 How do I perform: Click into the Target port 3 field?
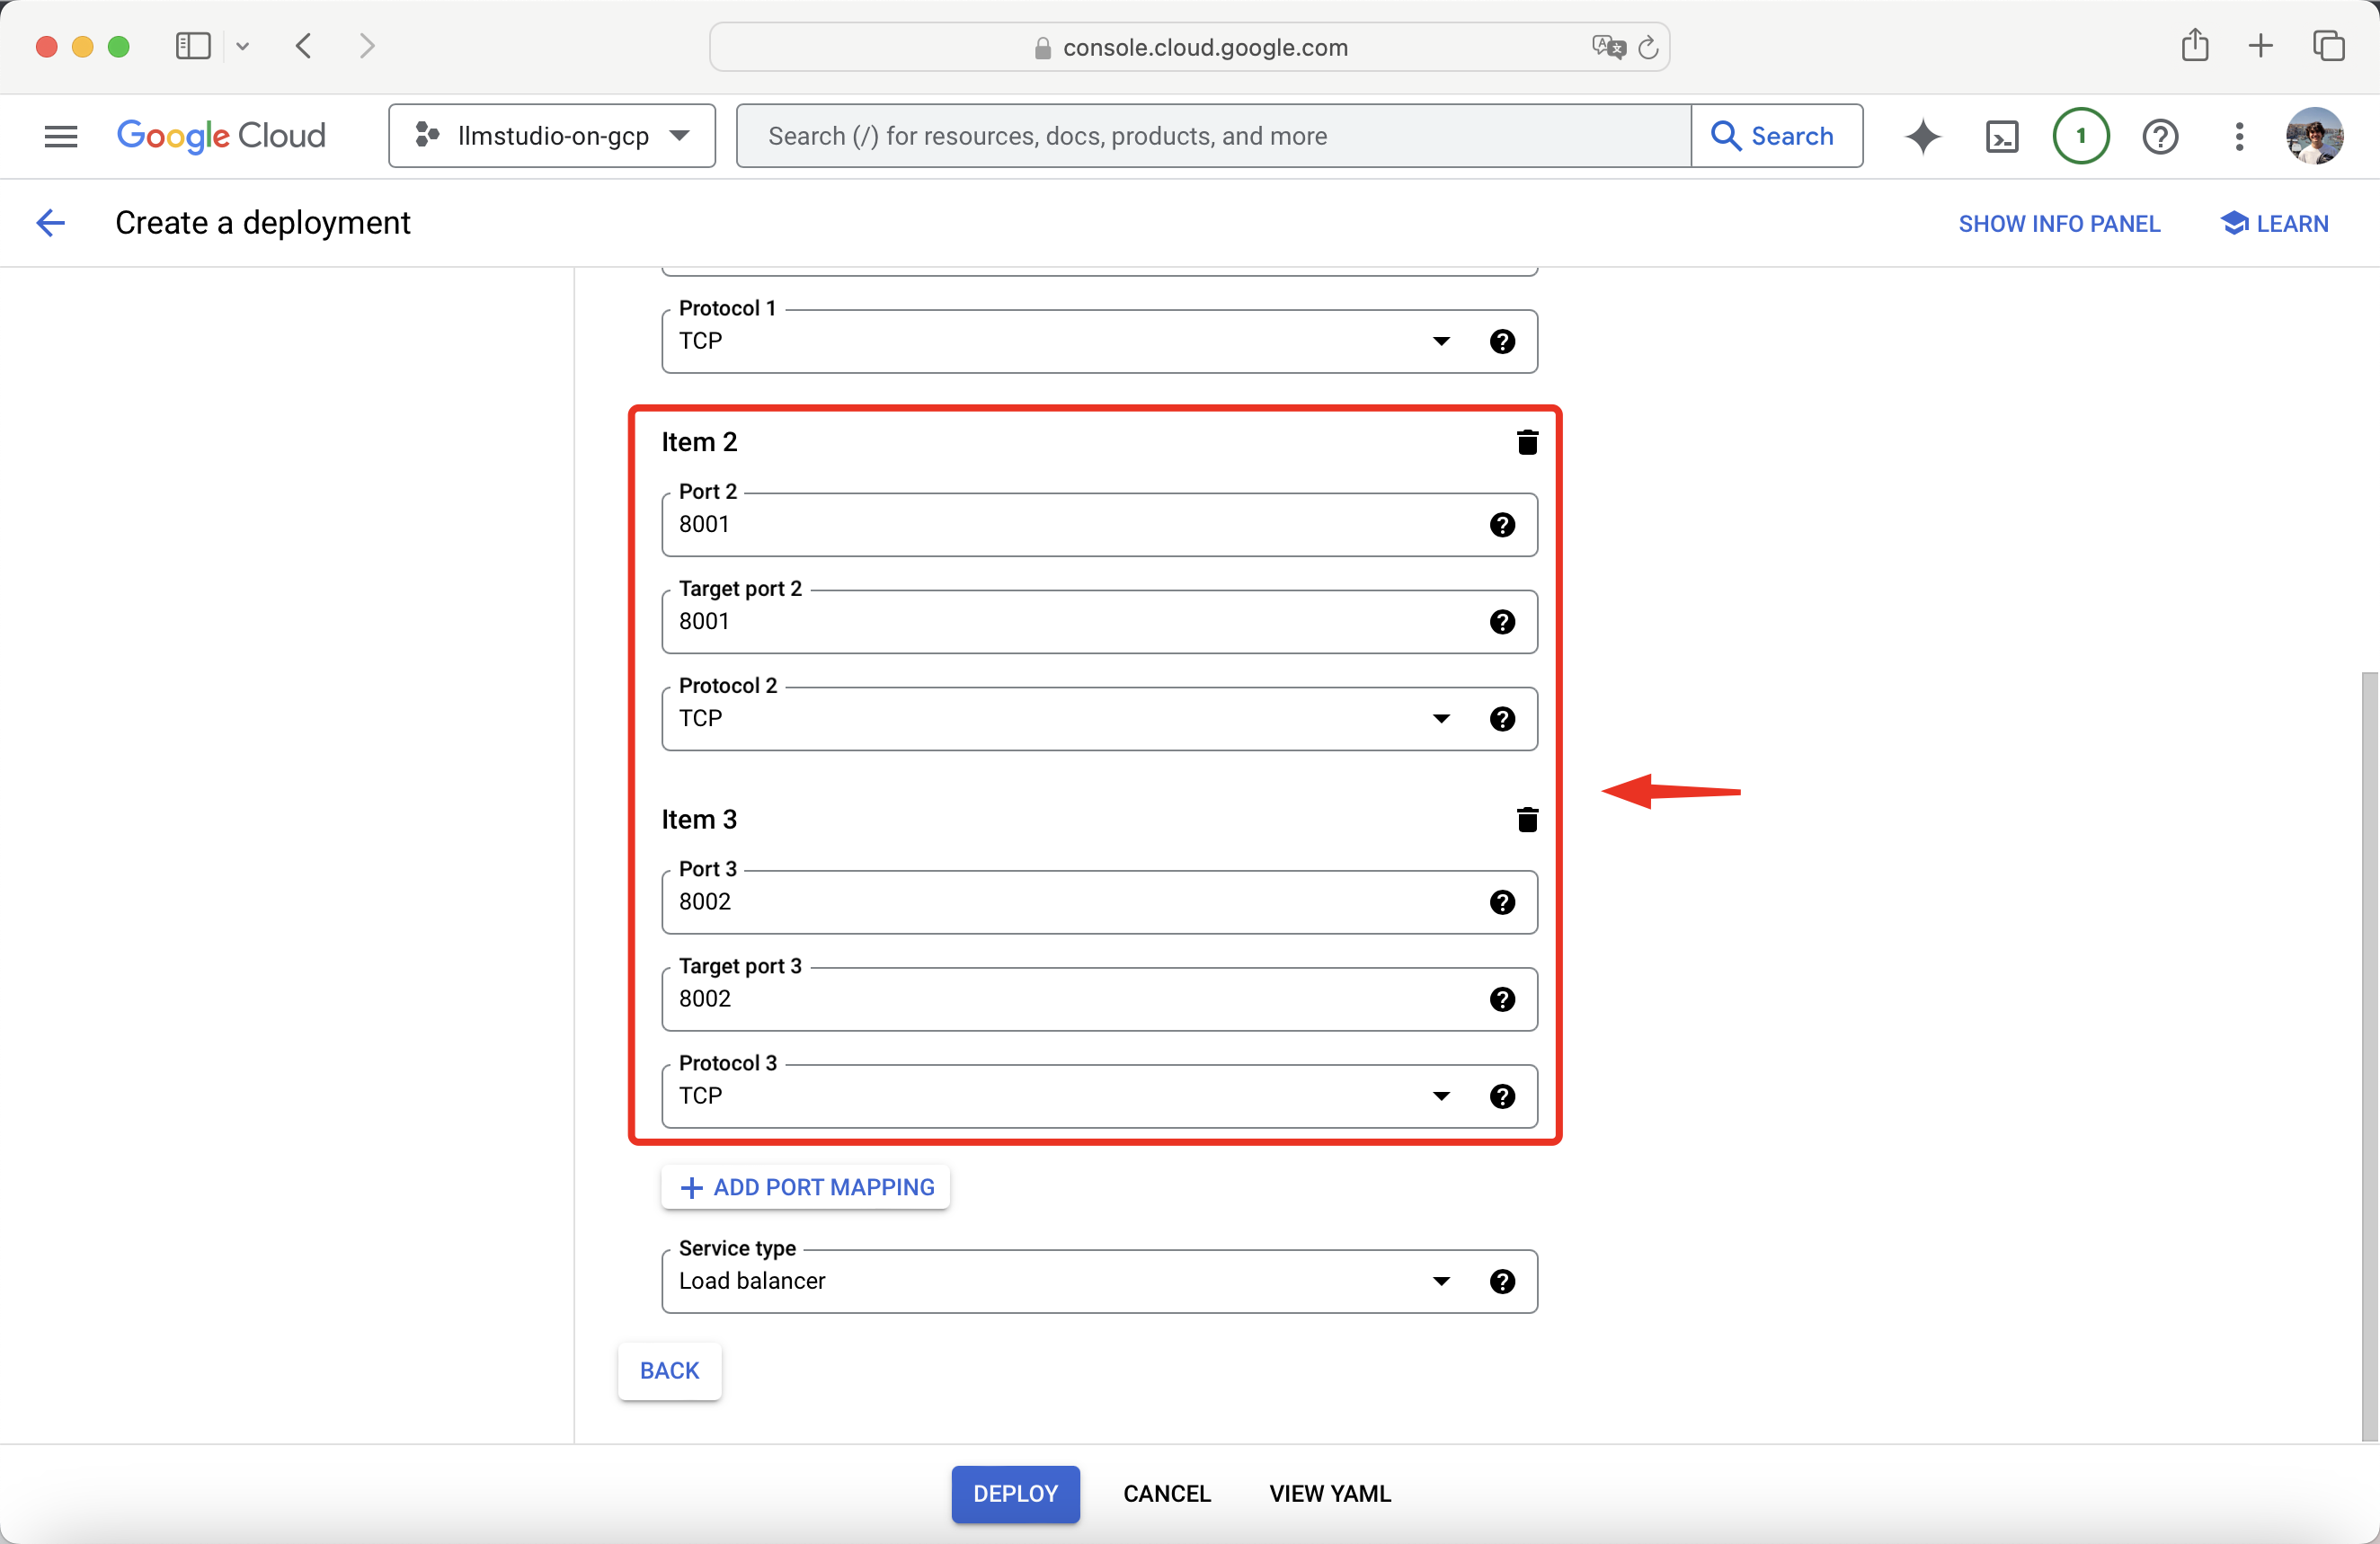pyautogui.click(x=1070, y=999)
